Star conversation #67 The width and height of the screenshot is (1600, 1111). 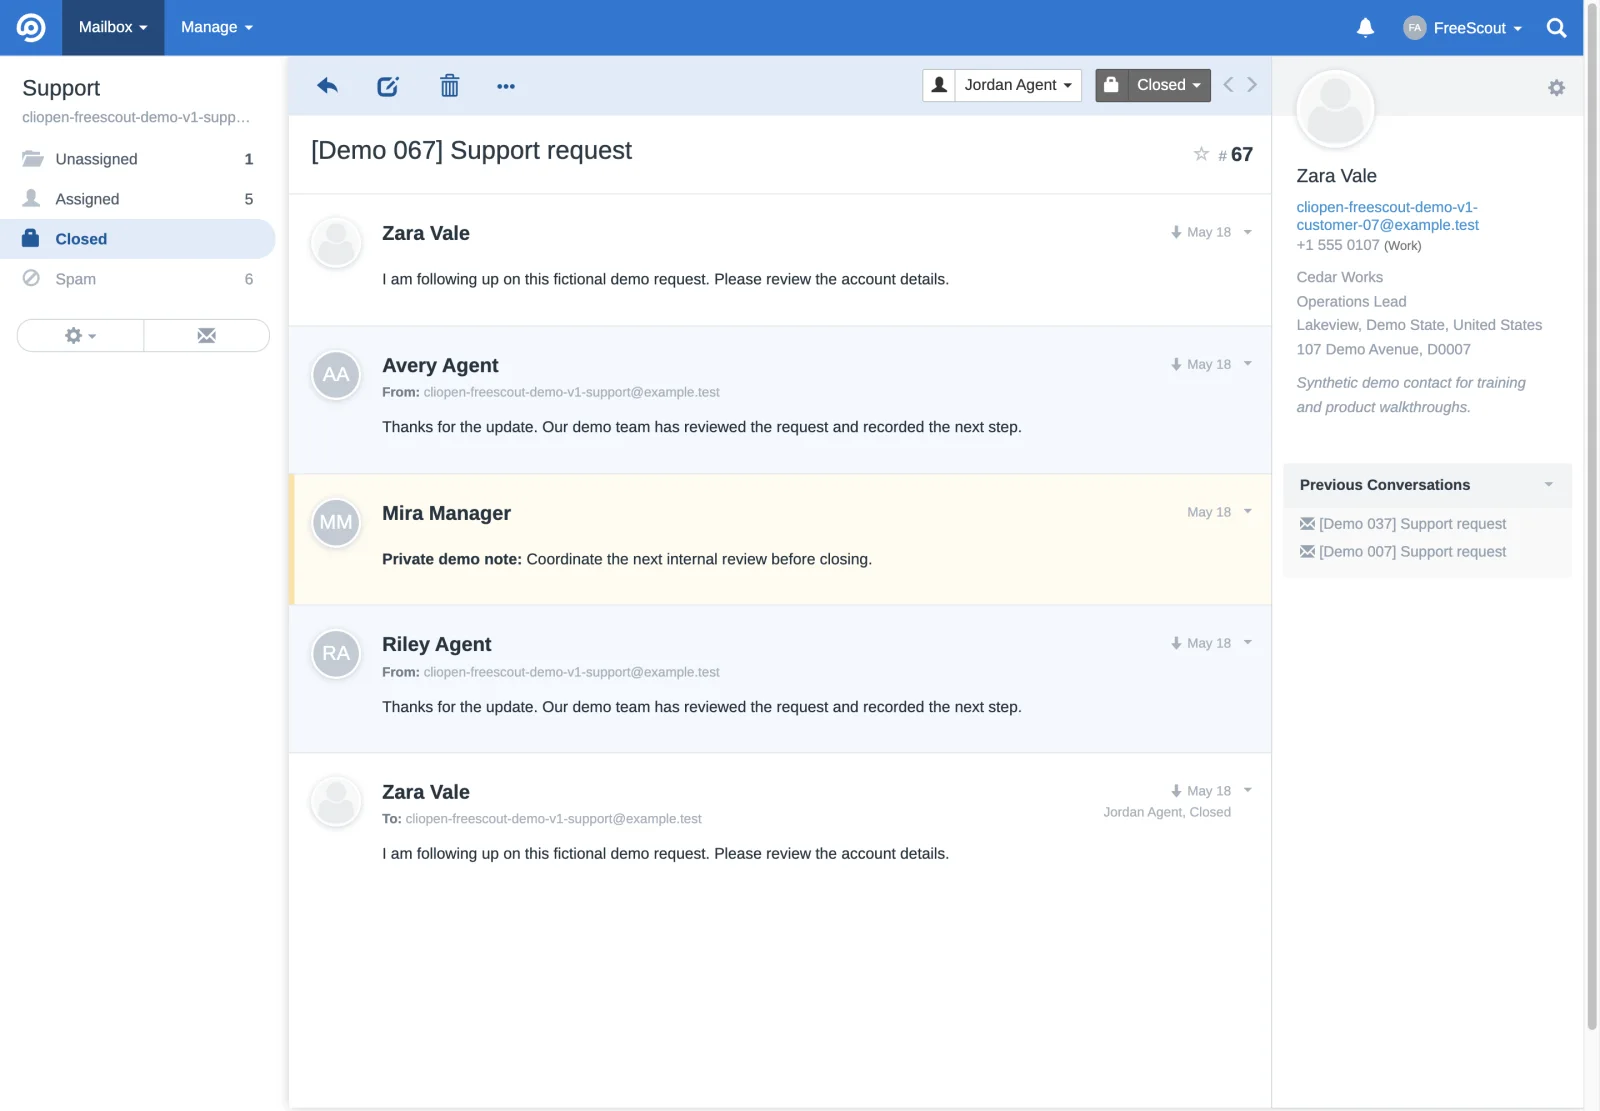coord(1201,153)
